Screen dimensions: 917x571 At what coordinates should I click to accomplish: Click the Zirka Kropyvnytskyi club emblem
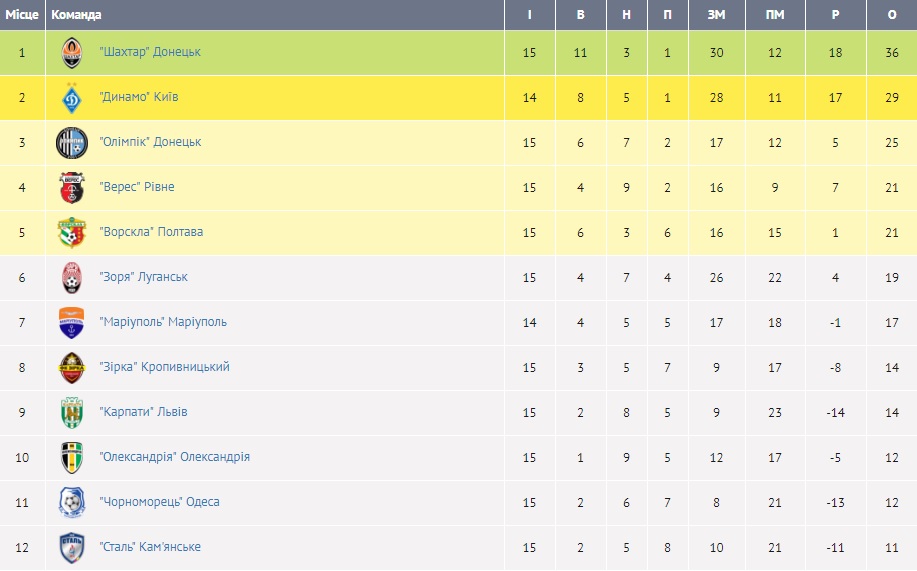pyautogui.click(x=71, y=367)
